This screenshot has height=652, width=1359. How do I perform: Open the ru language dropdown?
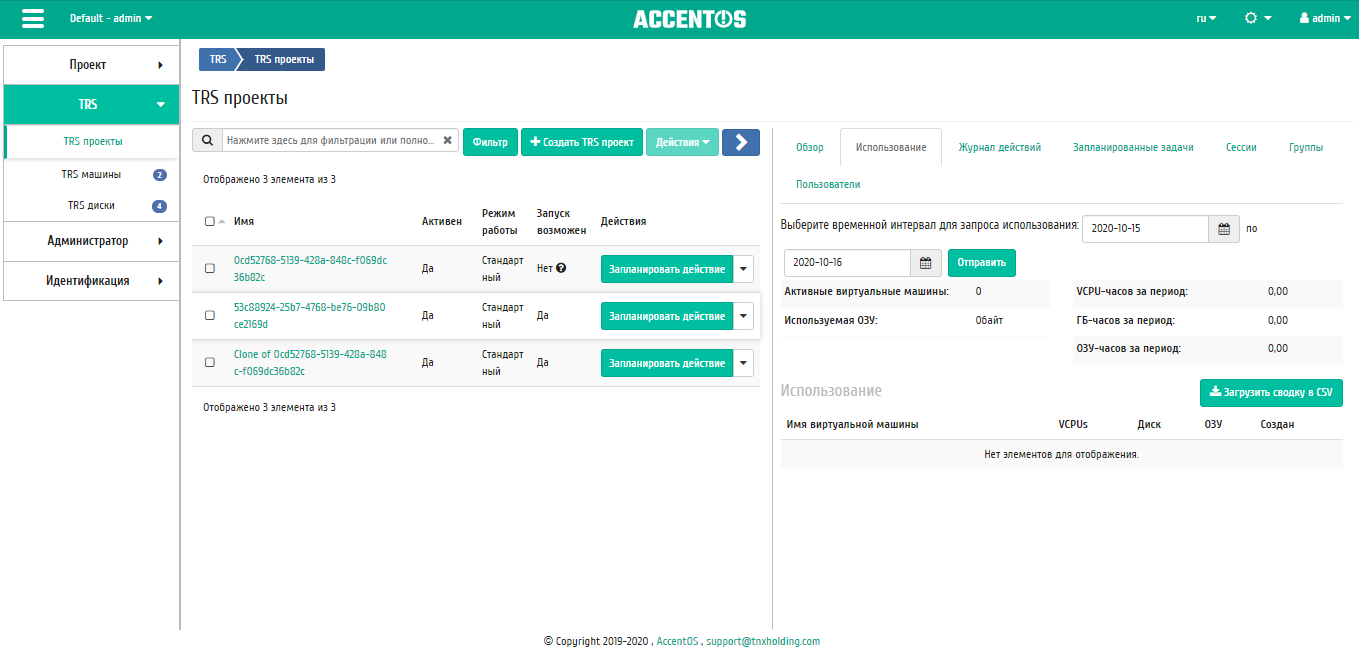[1206, 18]
